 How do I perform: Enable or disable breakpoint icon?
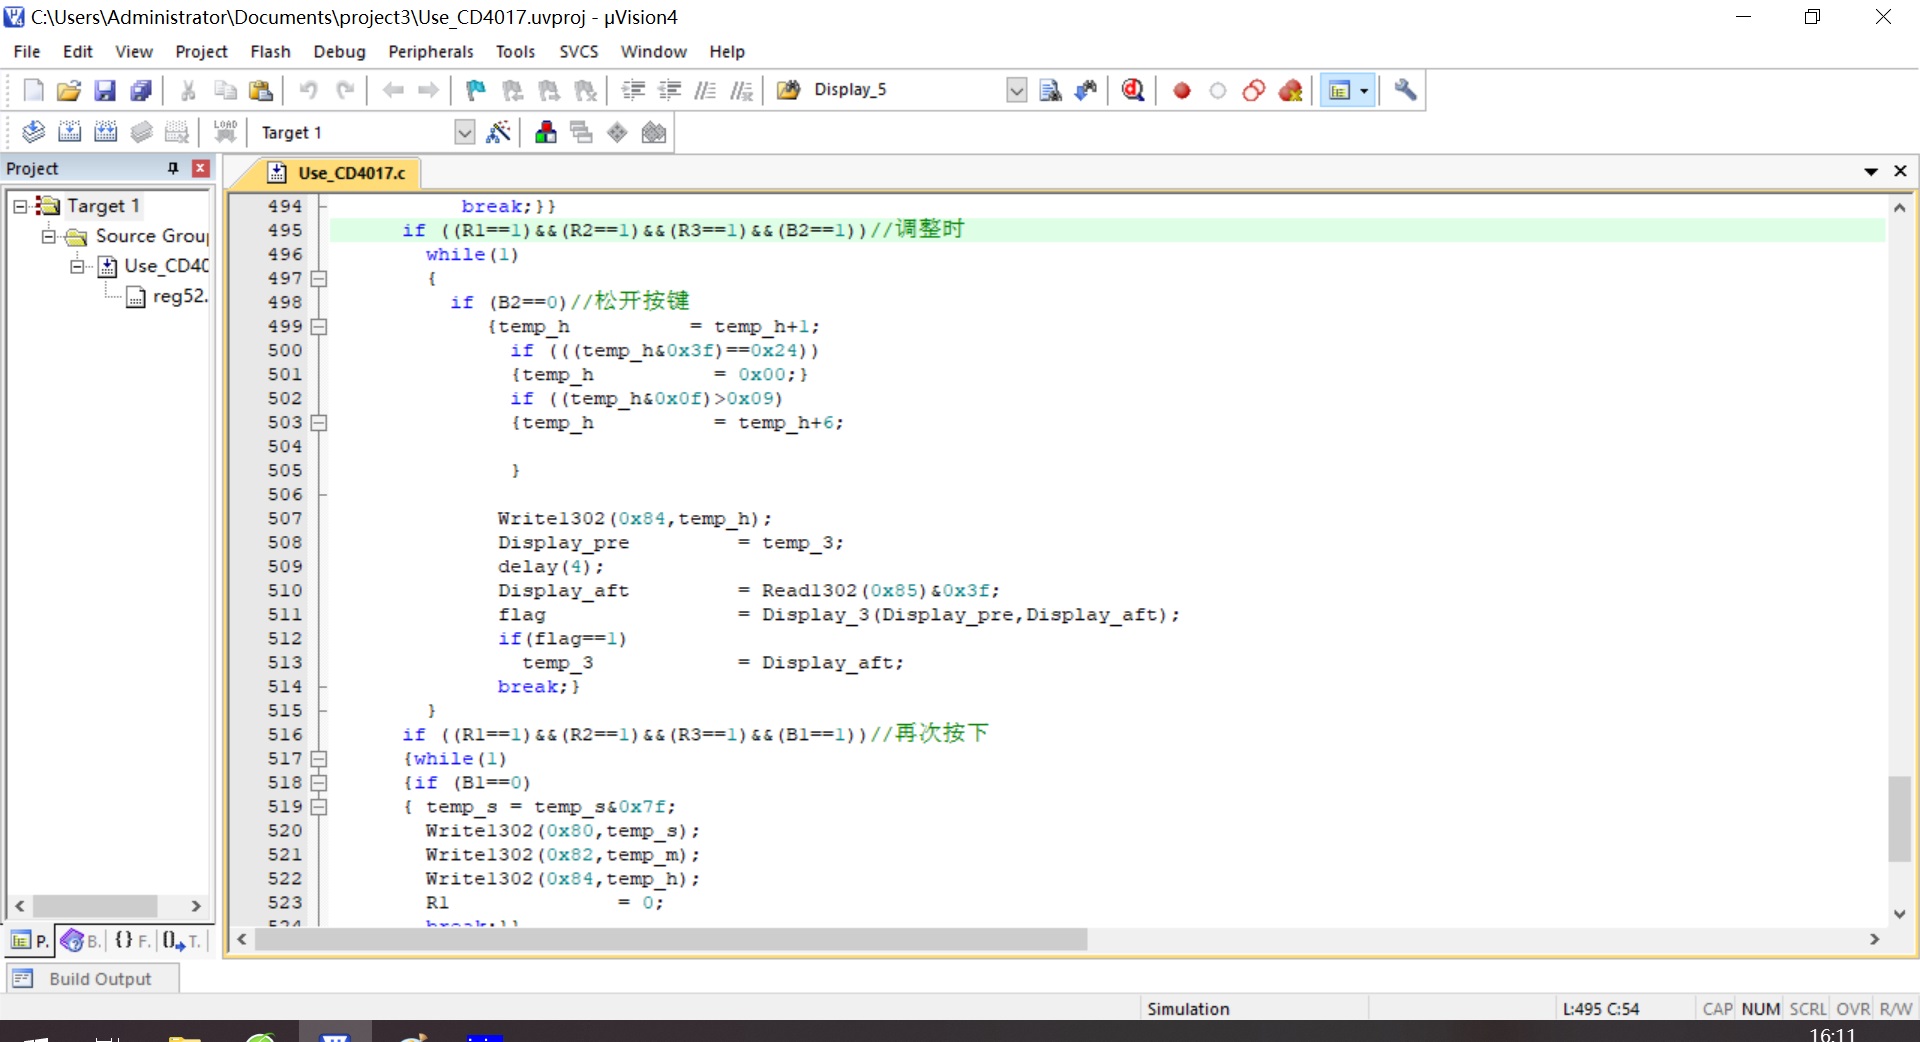pyautogui.click(x=1217, y=90)
